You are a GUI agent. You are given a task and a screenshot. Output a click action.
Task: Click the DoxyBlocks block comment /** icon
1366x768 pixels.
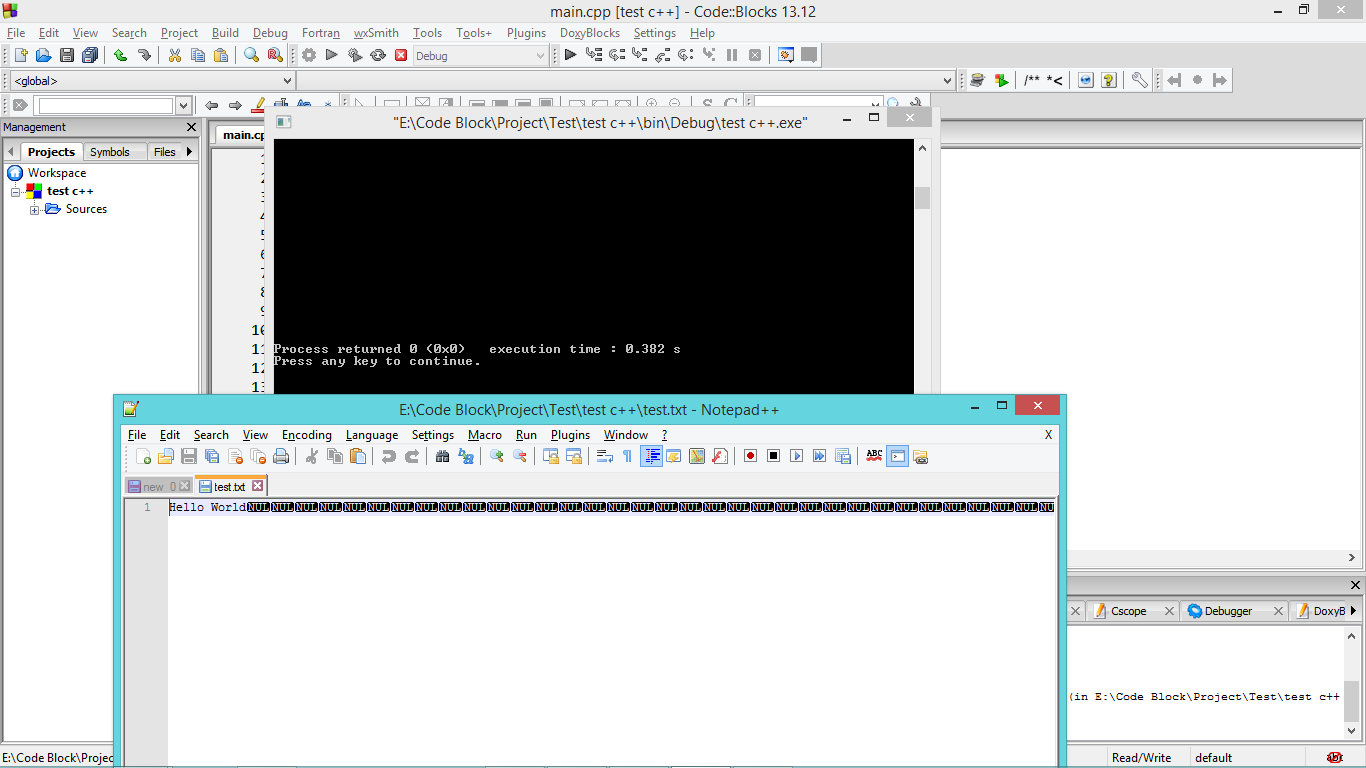(x=1031, y=81)
